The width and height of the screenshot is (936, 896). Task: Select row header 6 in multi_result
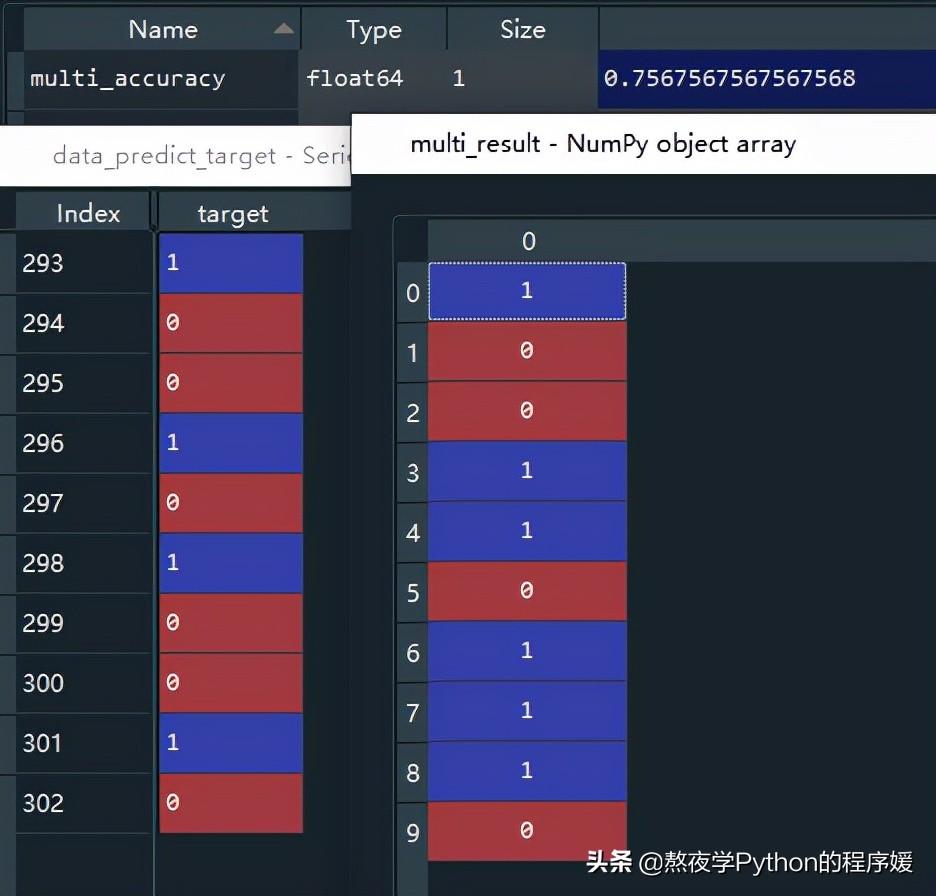[412, 652]
